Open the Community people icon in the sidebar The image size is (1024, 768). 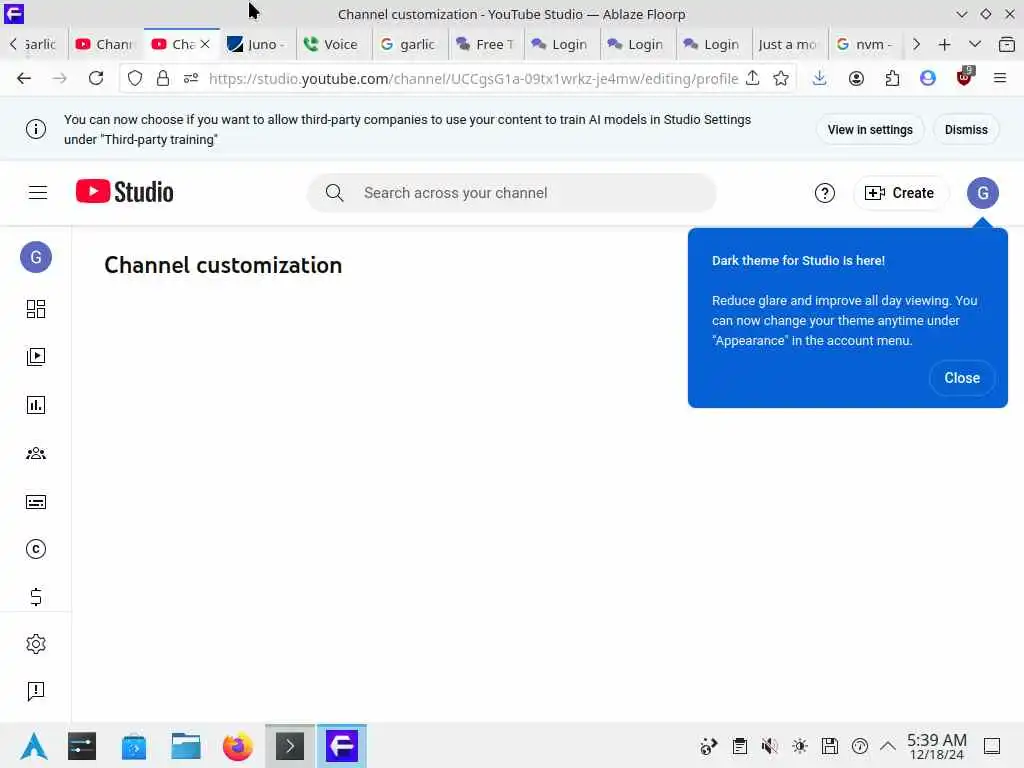(36, 453)
